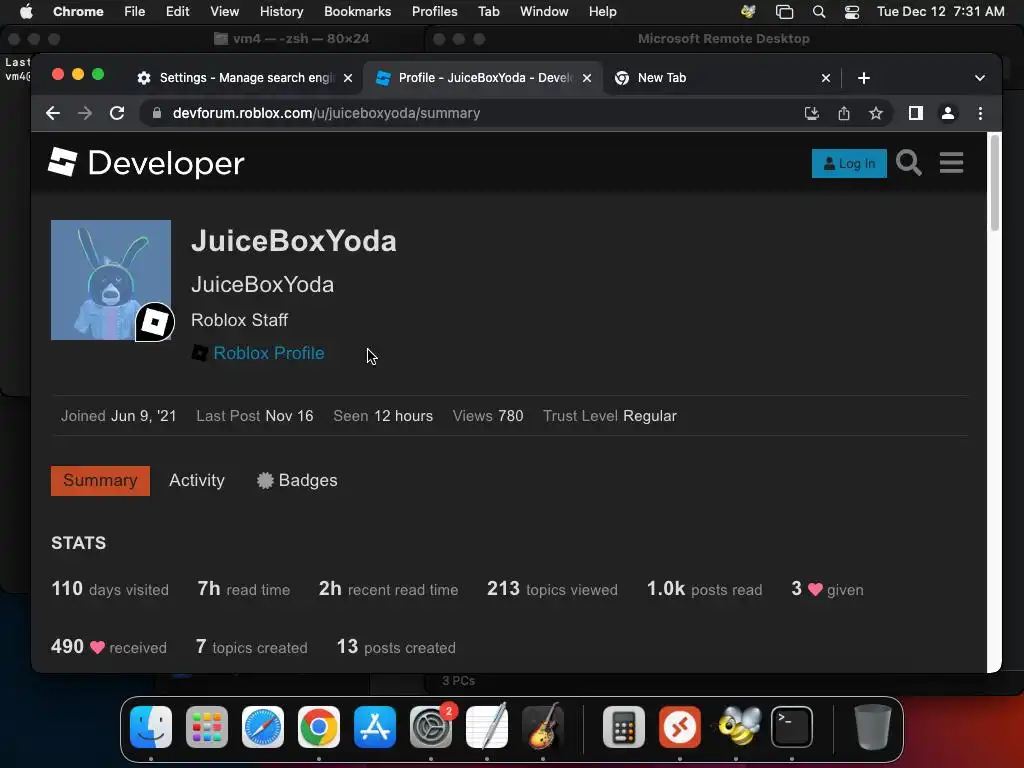This screenshot has width=1024, height=768.
Task: Click JuiceBoxYoda's avatar image
Action: click(111, 280)
